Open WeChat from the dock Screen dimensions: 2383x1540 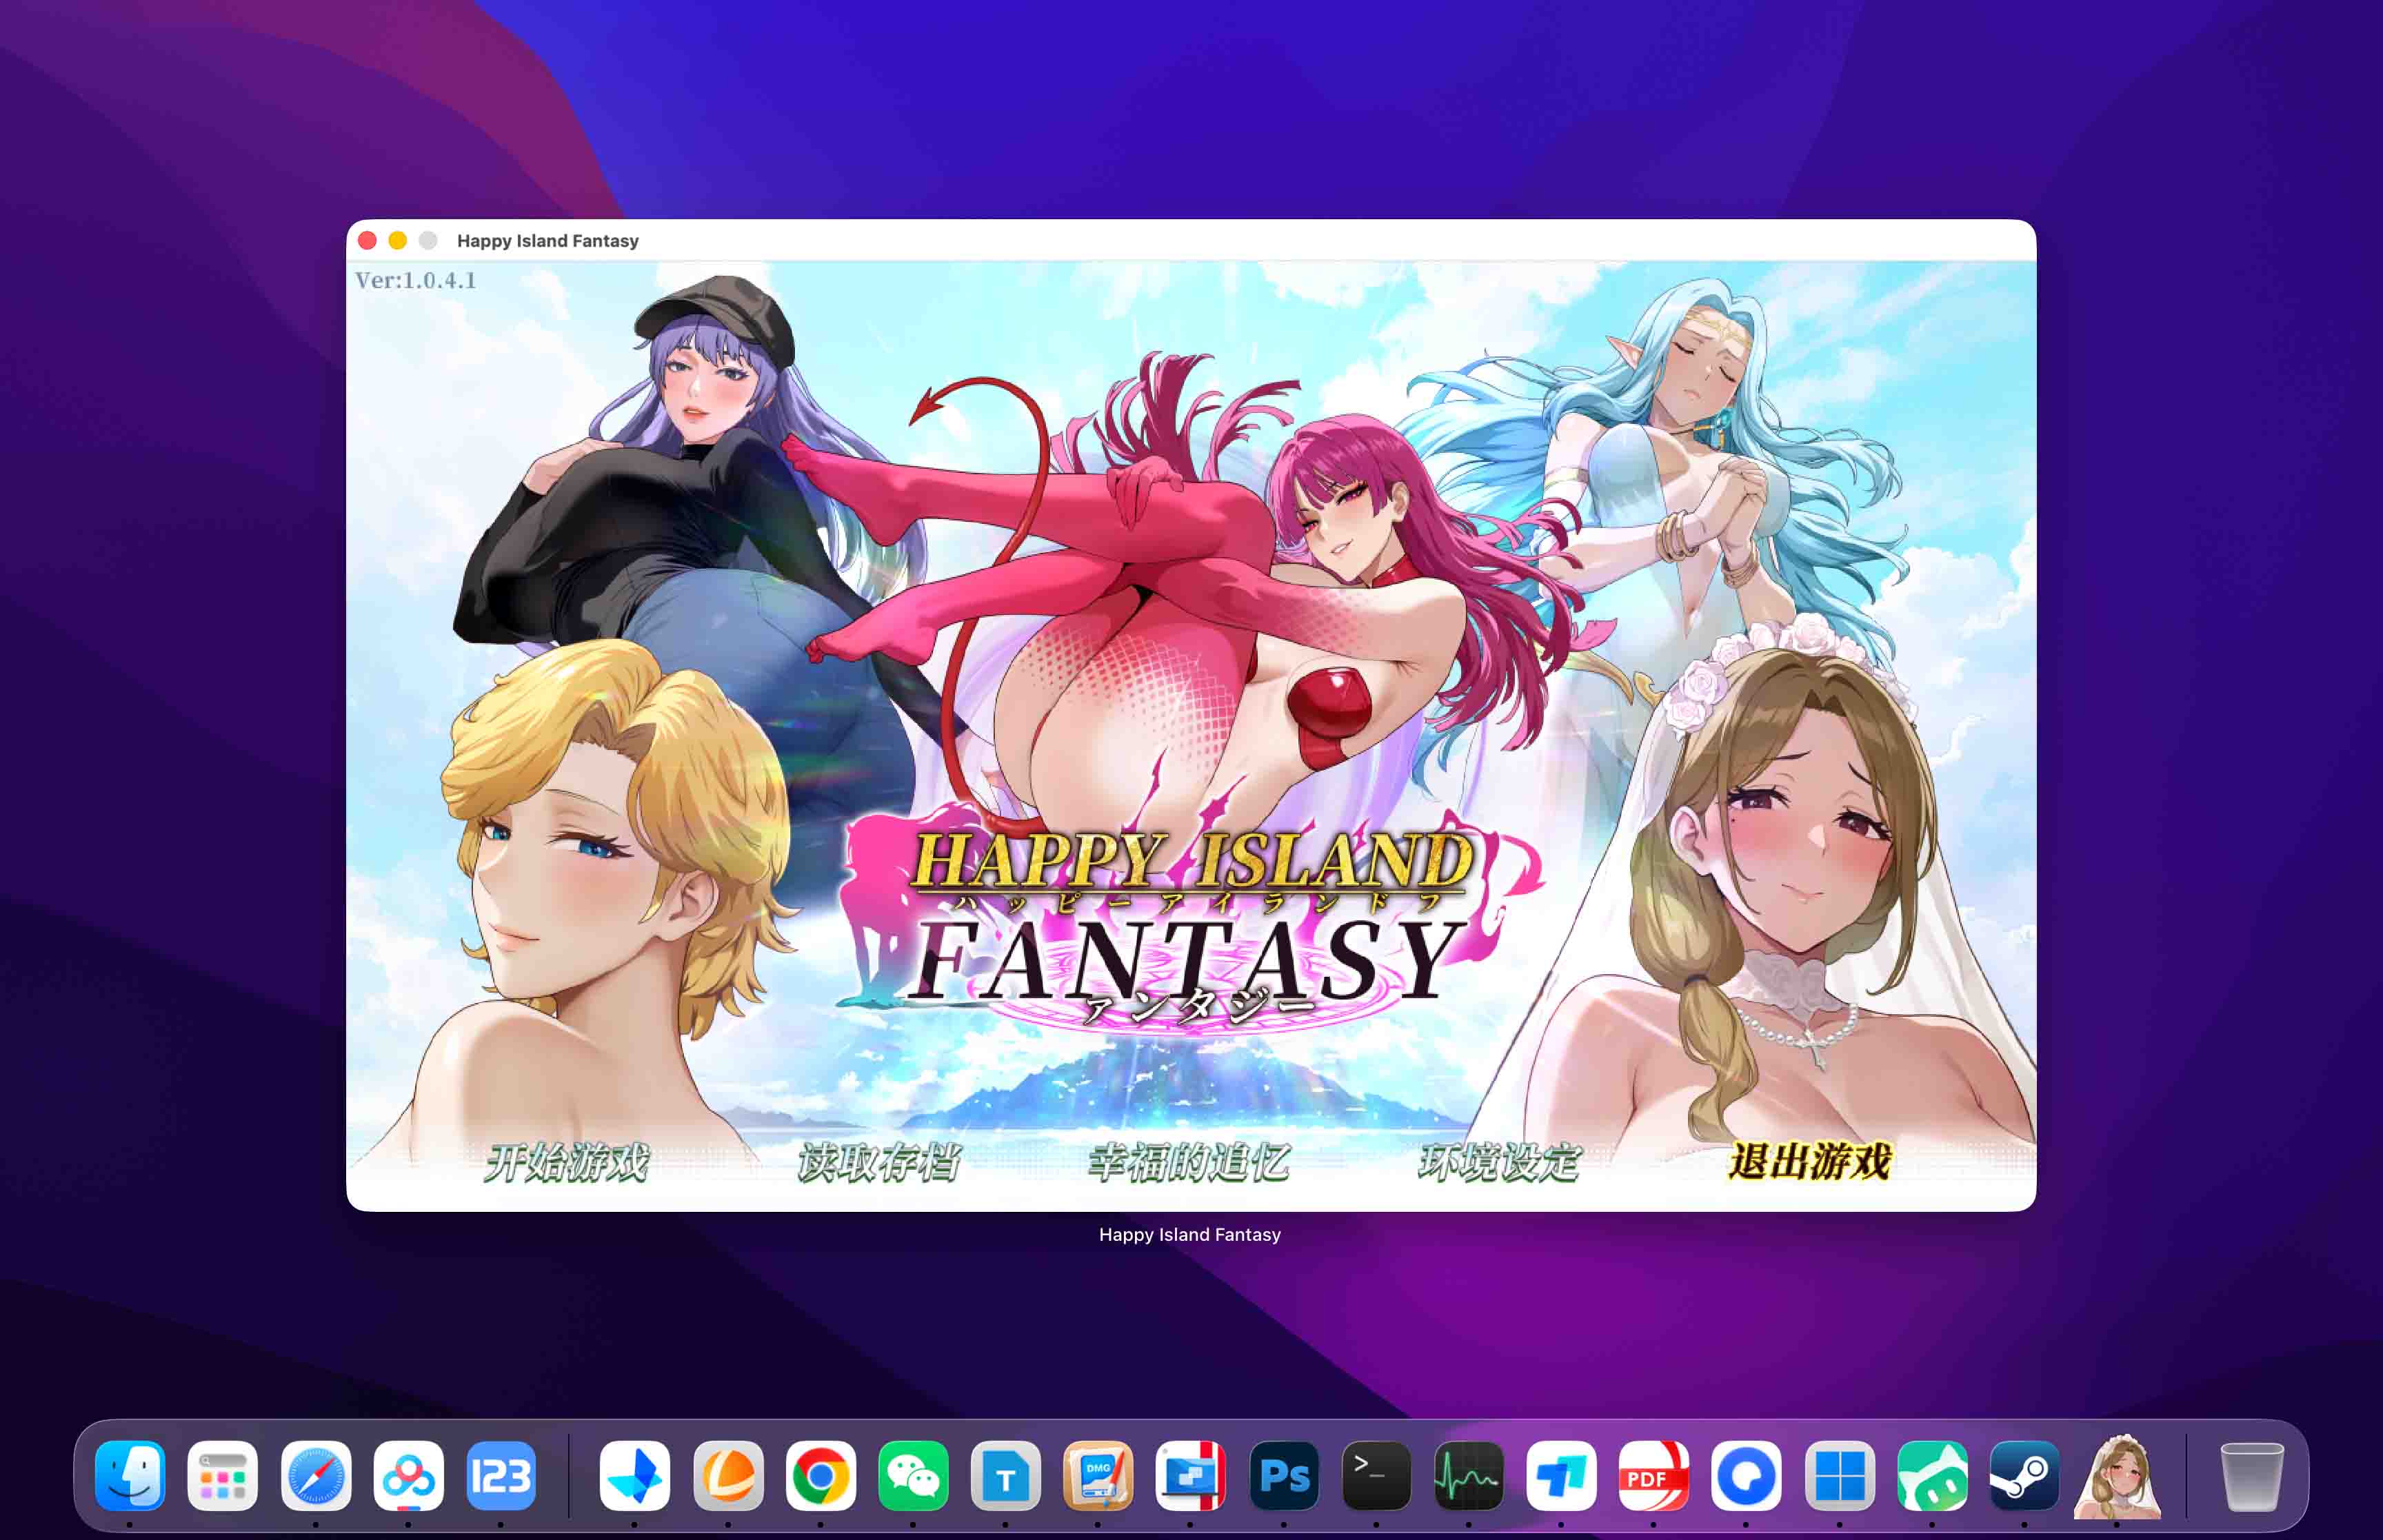click(x=913, y=1475)
